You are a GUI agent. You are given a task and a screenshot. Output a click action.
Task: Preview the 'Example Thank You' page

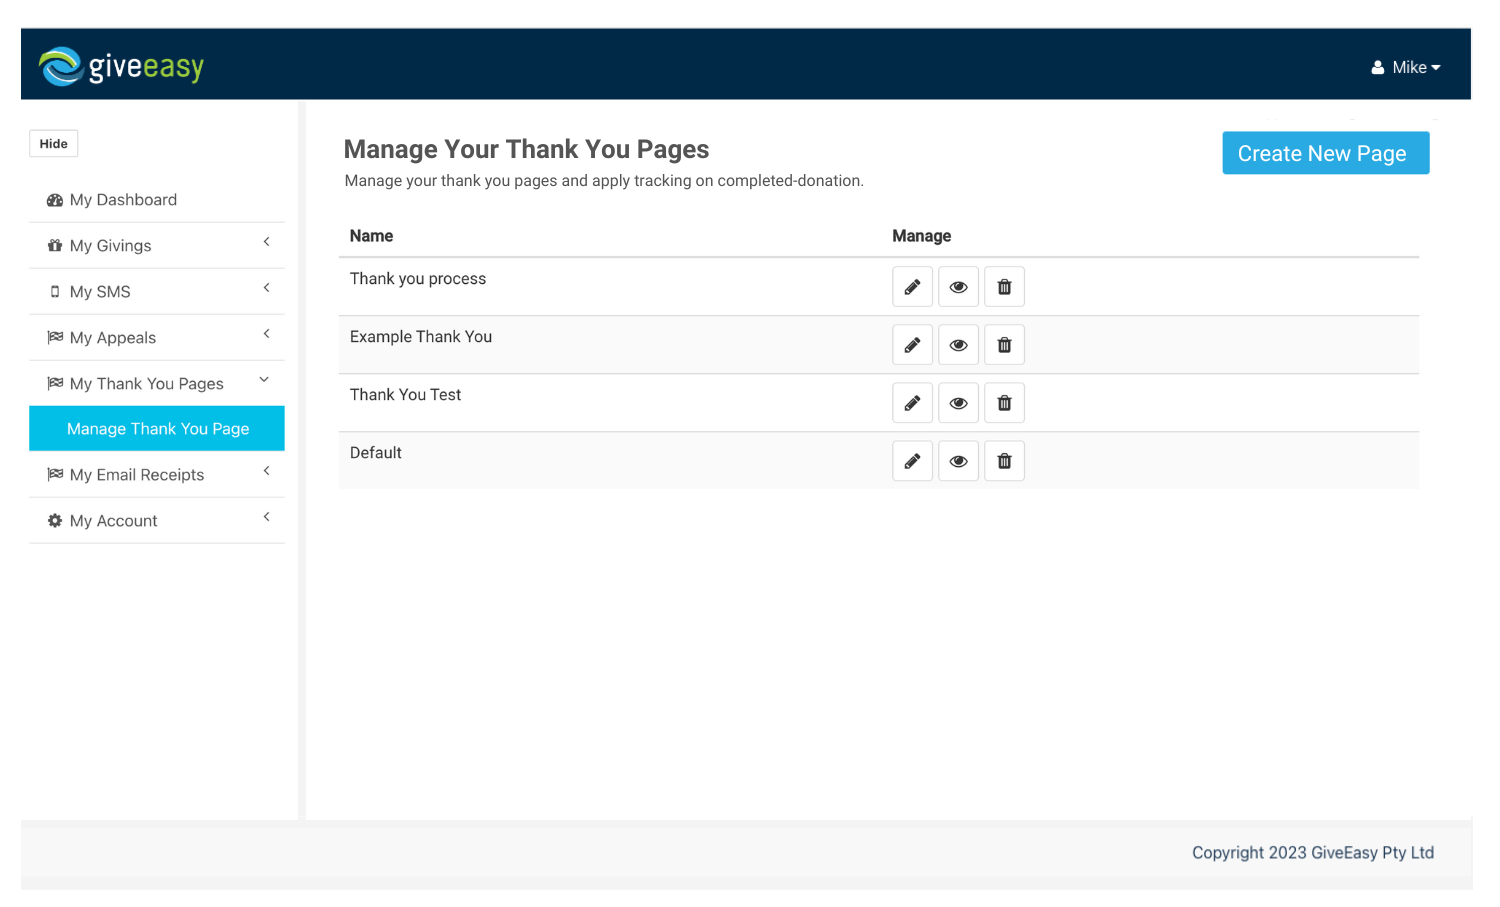pos(958,345)
